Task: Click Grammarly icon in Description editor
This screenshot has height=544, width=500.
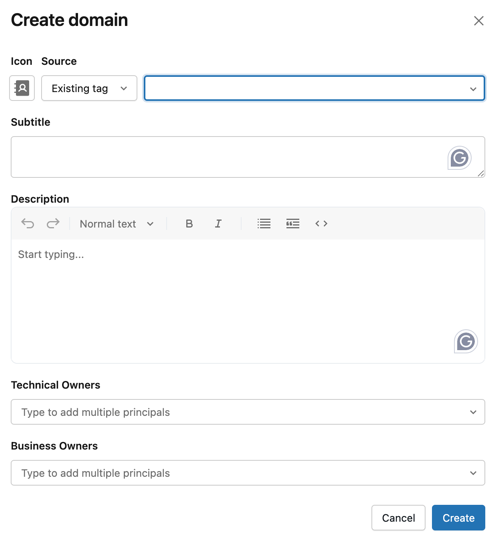Action: 466,341
